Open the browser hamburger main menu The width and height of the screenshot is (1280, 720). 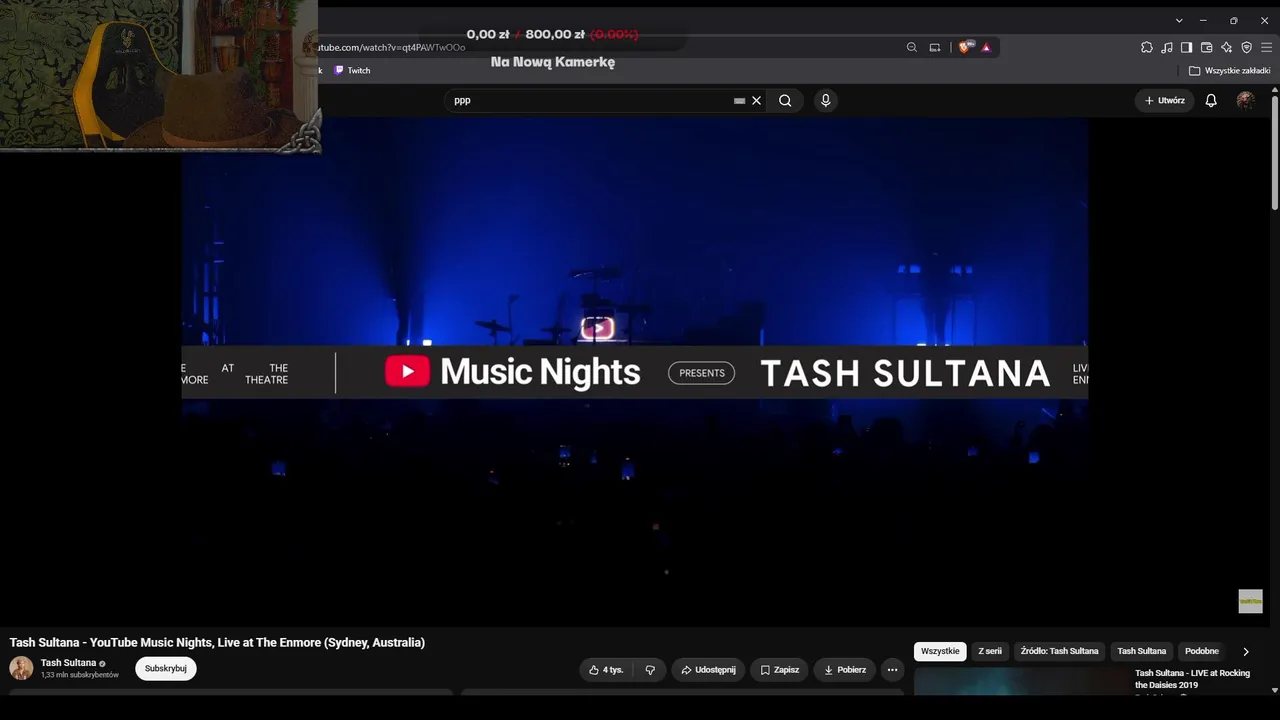click(x=1266, y=47)
